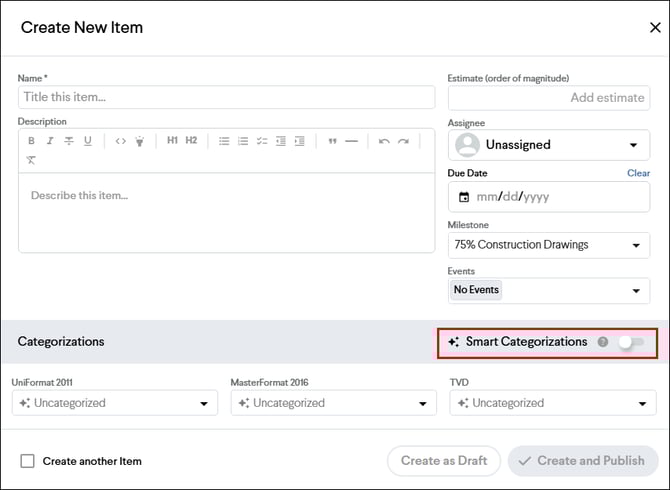Enable the Smart Categorizations toggle

629,342
